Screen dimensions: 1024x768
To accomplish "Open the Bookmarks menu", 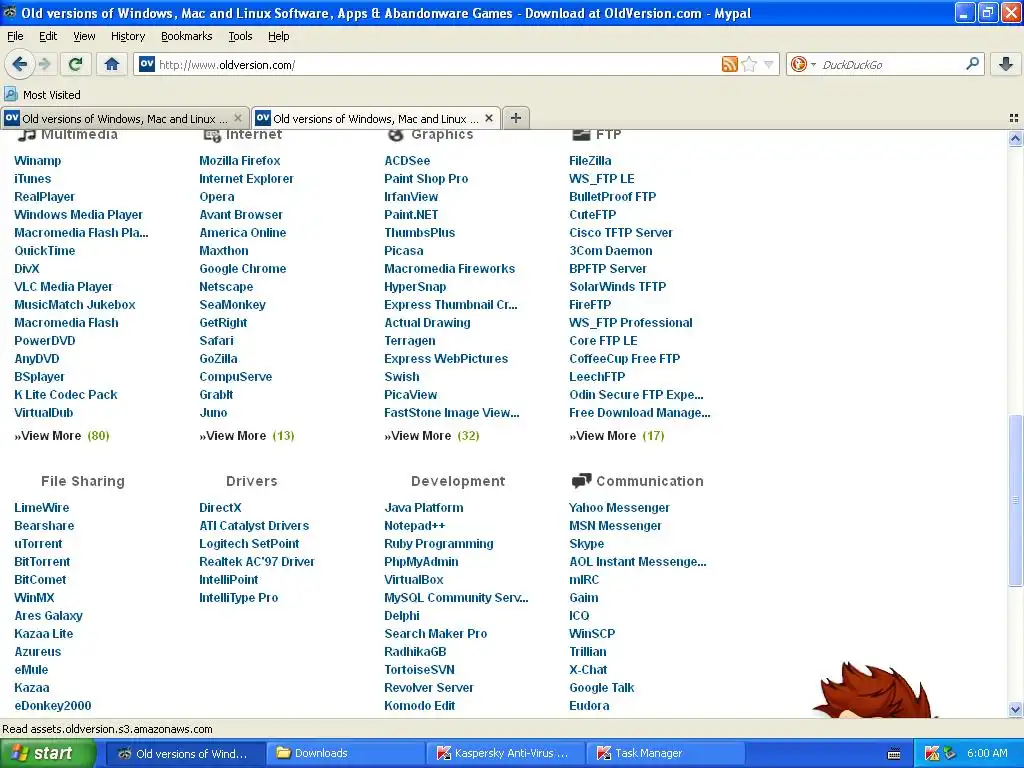I will 186,36.
